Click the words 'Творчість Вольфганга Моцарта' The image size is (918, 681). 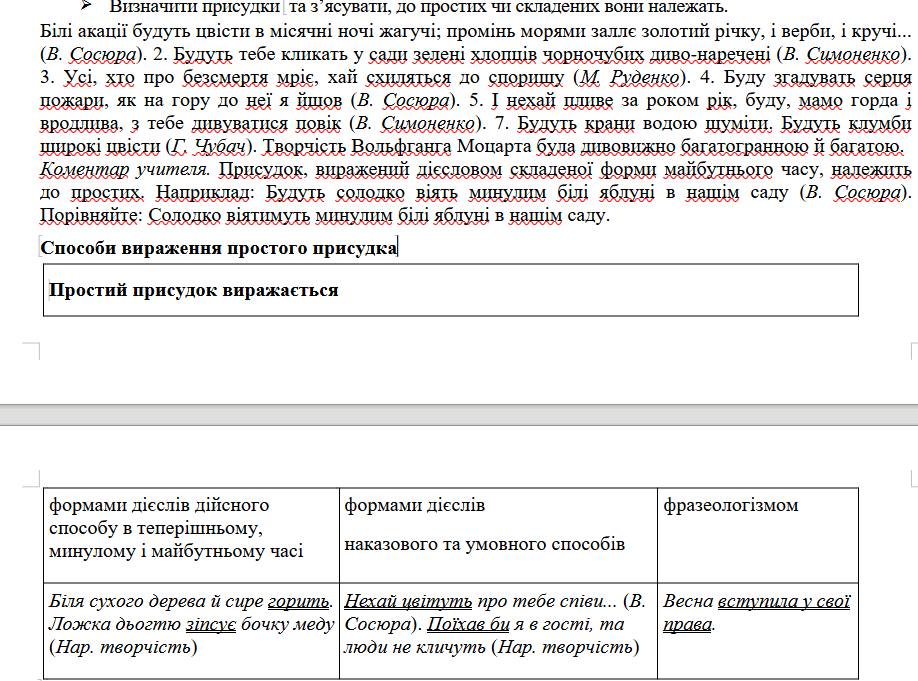tap(396, 146)
